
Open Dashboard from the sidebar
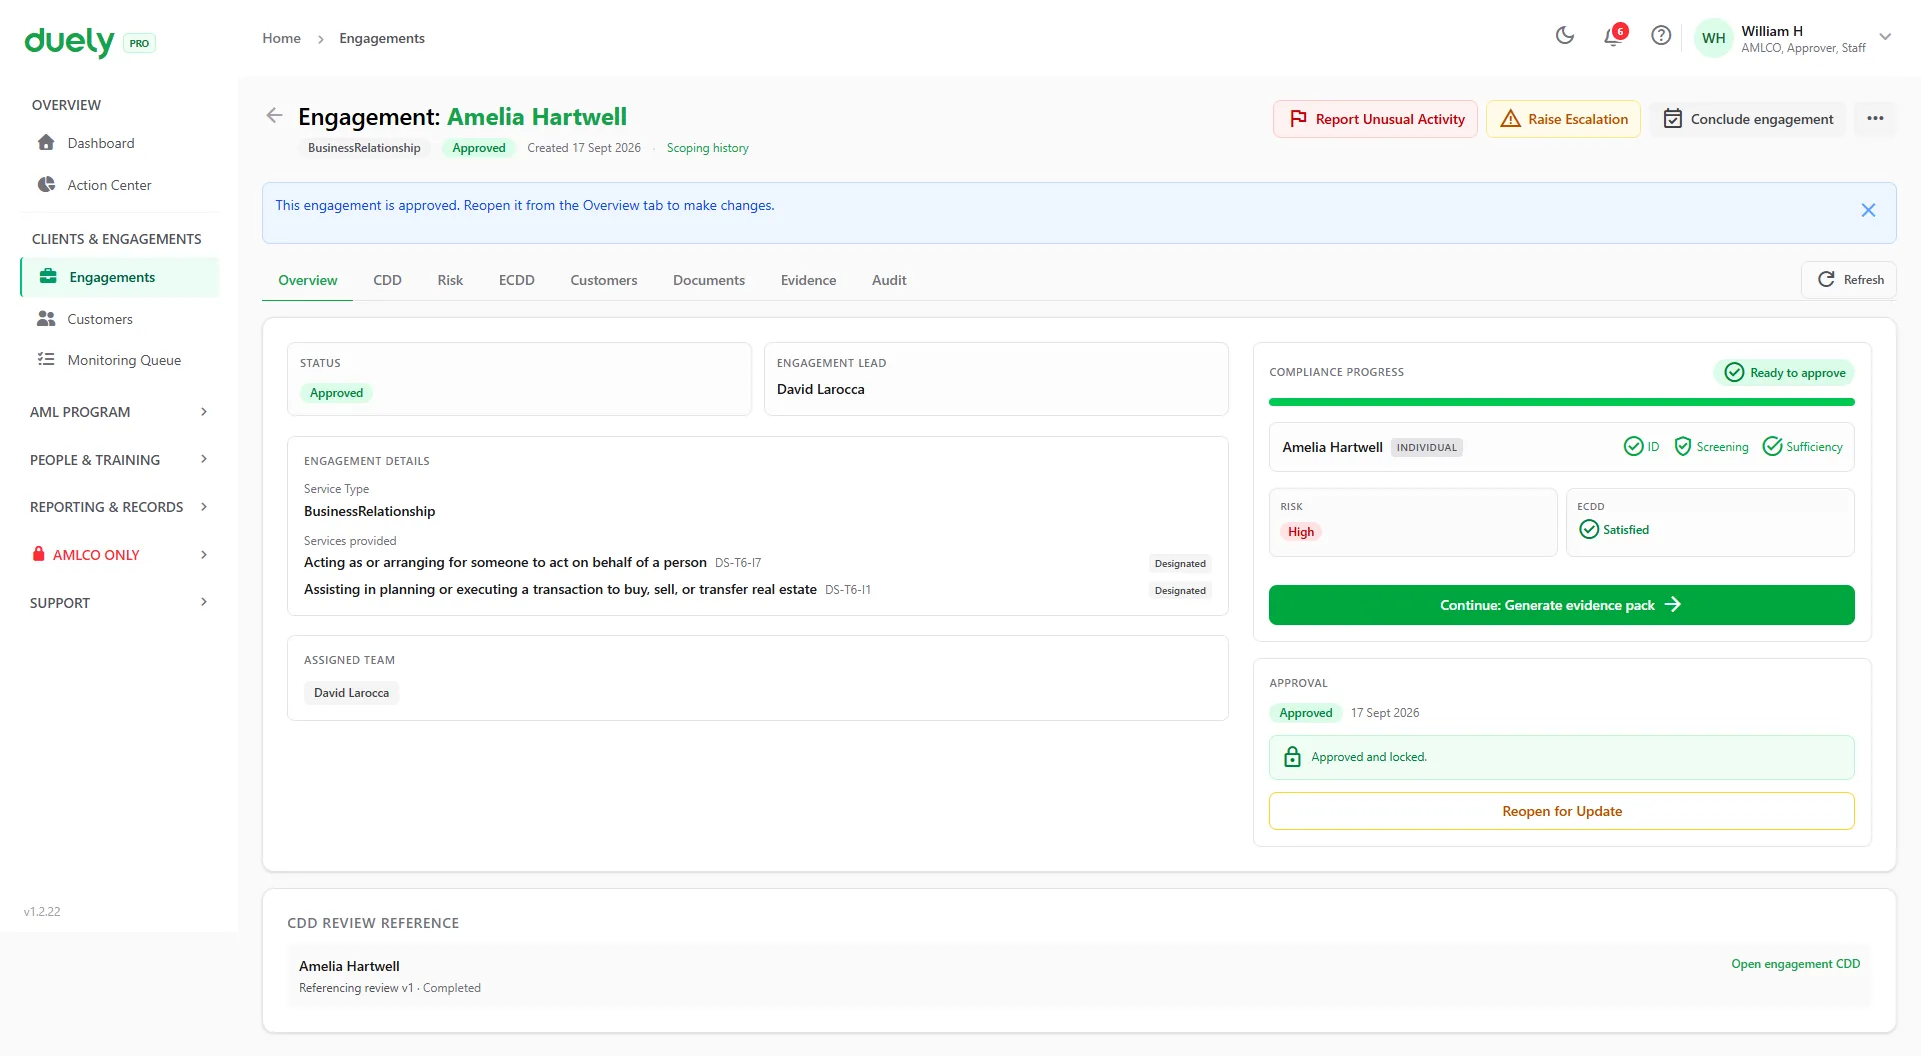(120, 143)
